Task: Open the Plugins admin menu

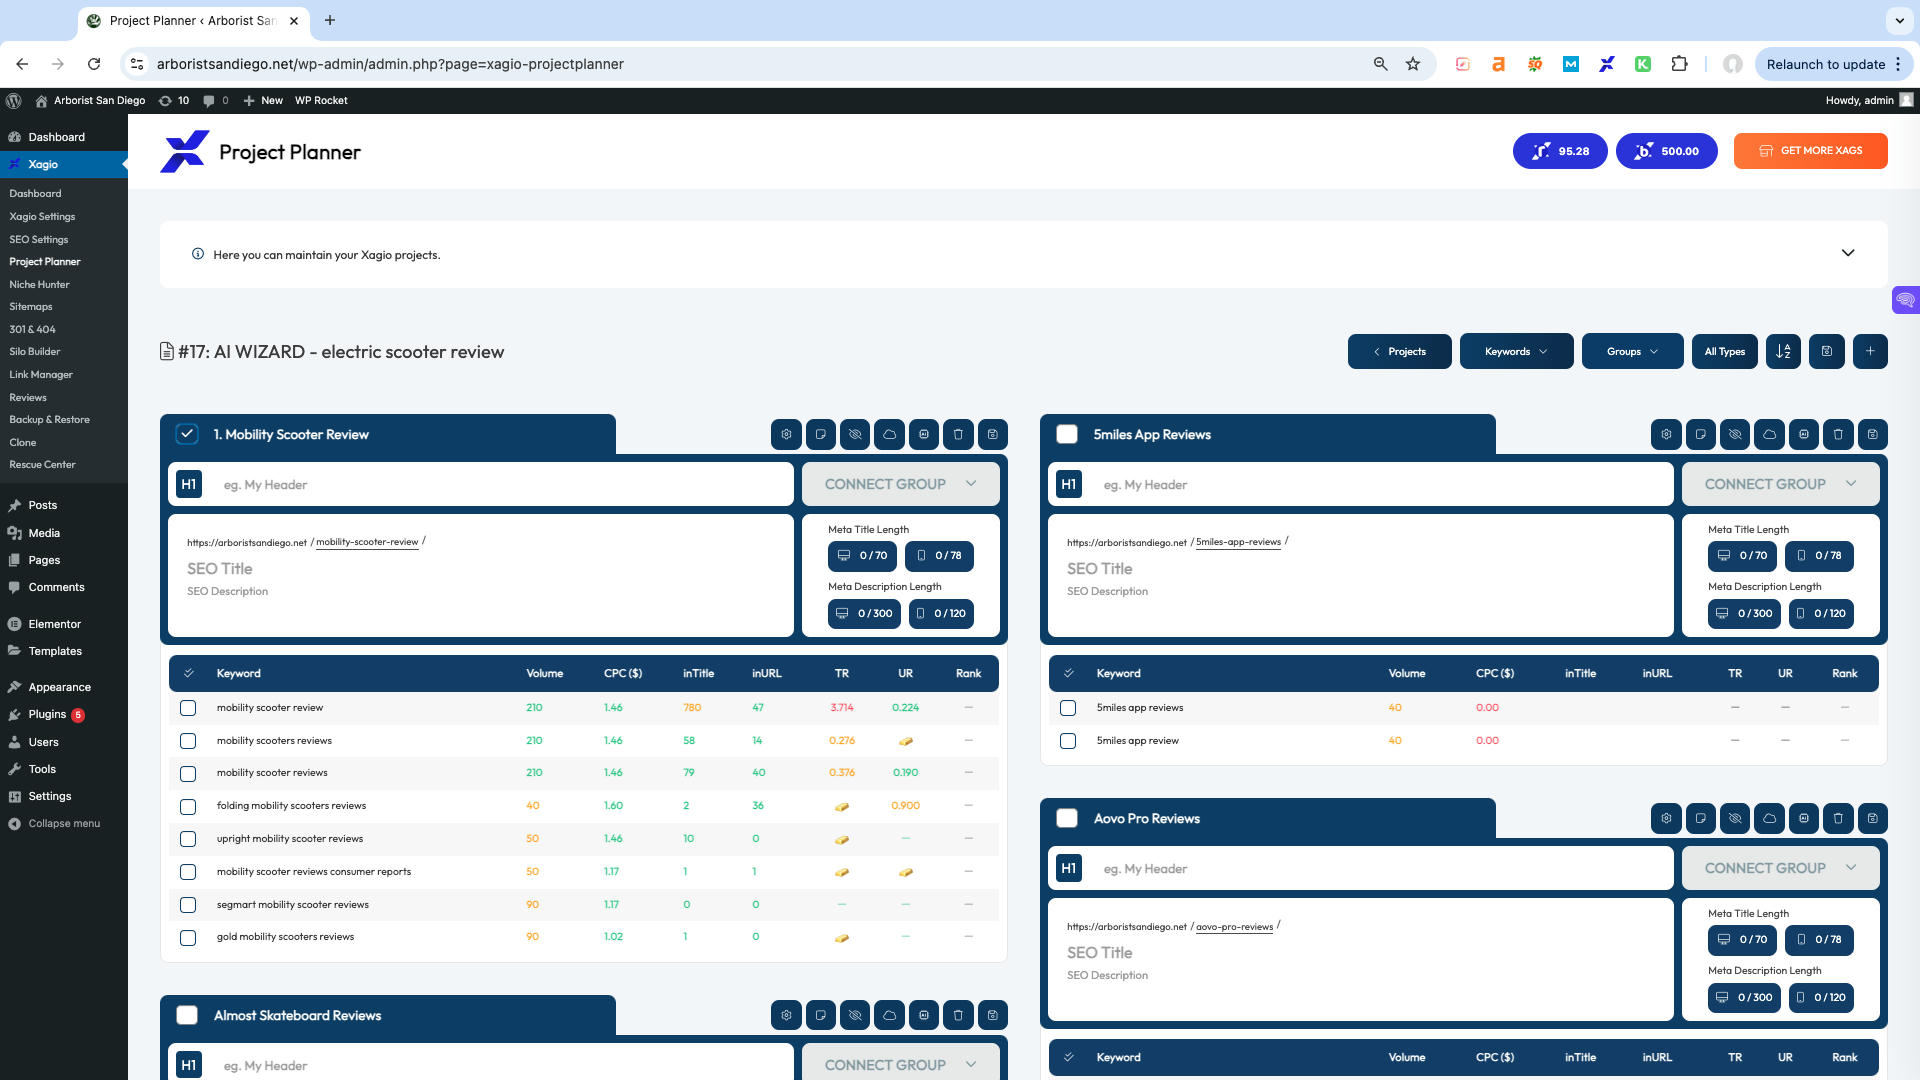Action: (47, 715)
